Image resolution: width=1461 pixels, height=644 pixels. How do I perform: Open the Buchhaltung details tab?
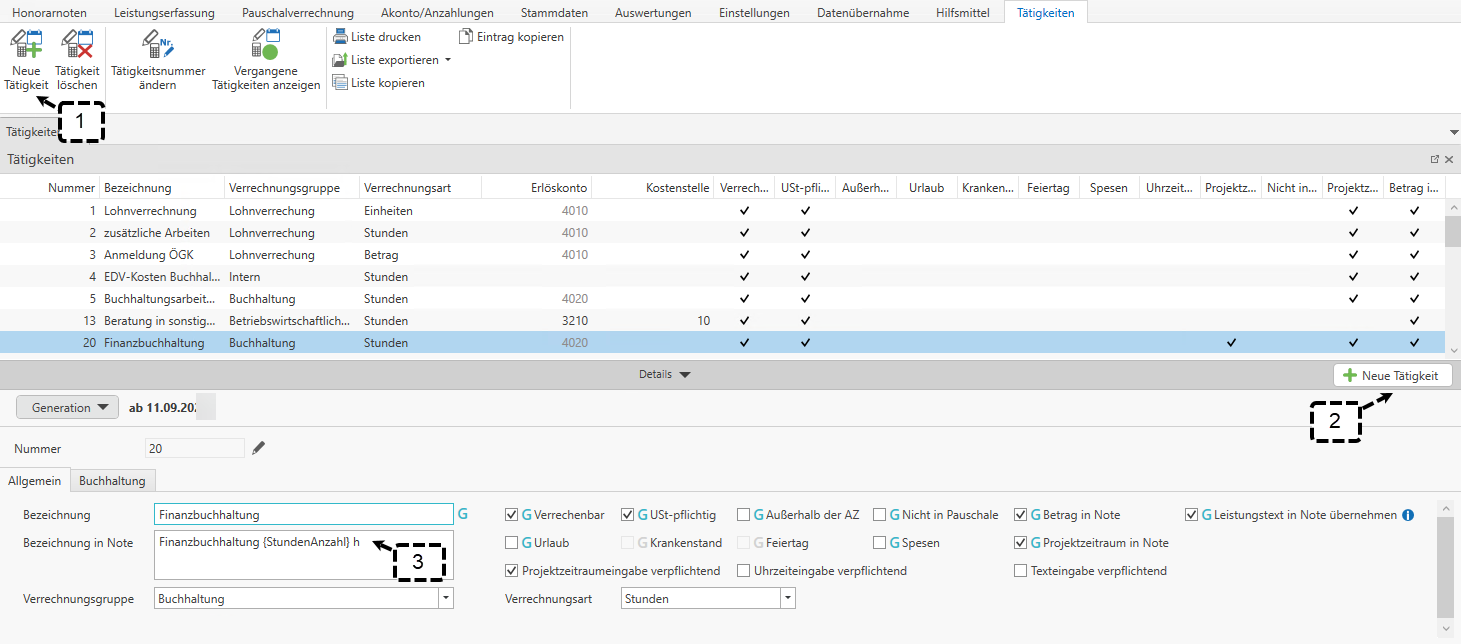tap(112, 481)
